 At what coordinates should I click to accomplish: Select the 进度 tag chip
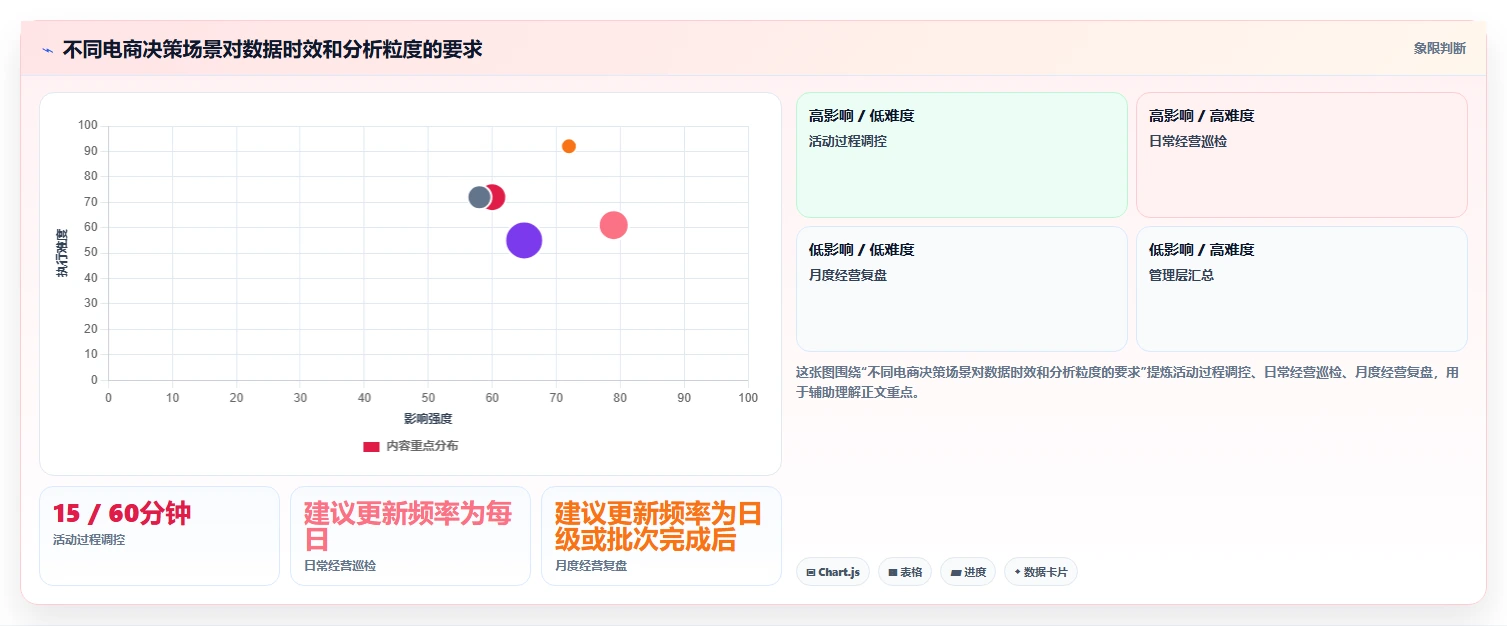[968, 572]
